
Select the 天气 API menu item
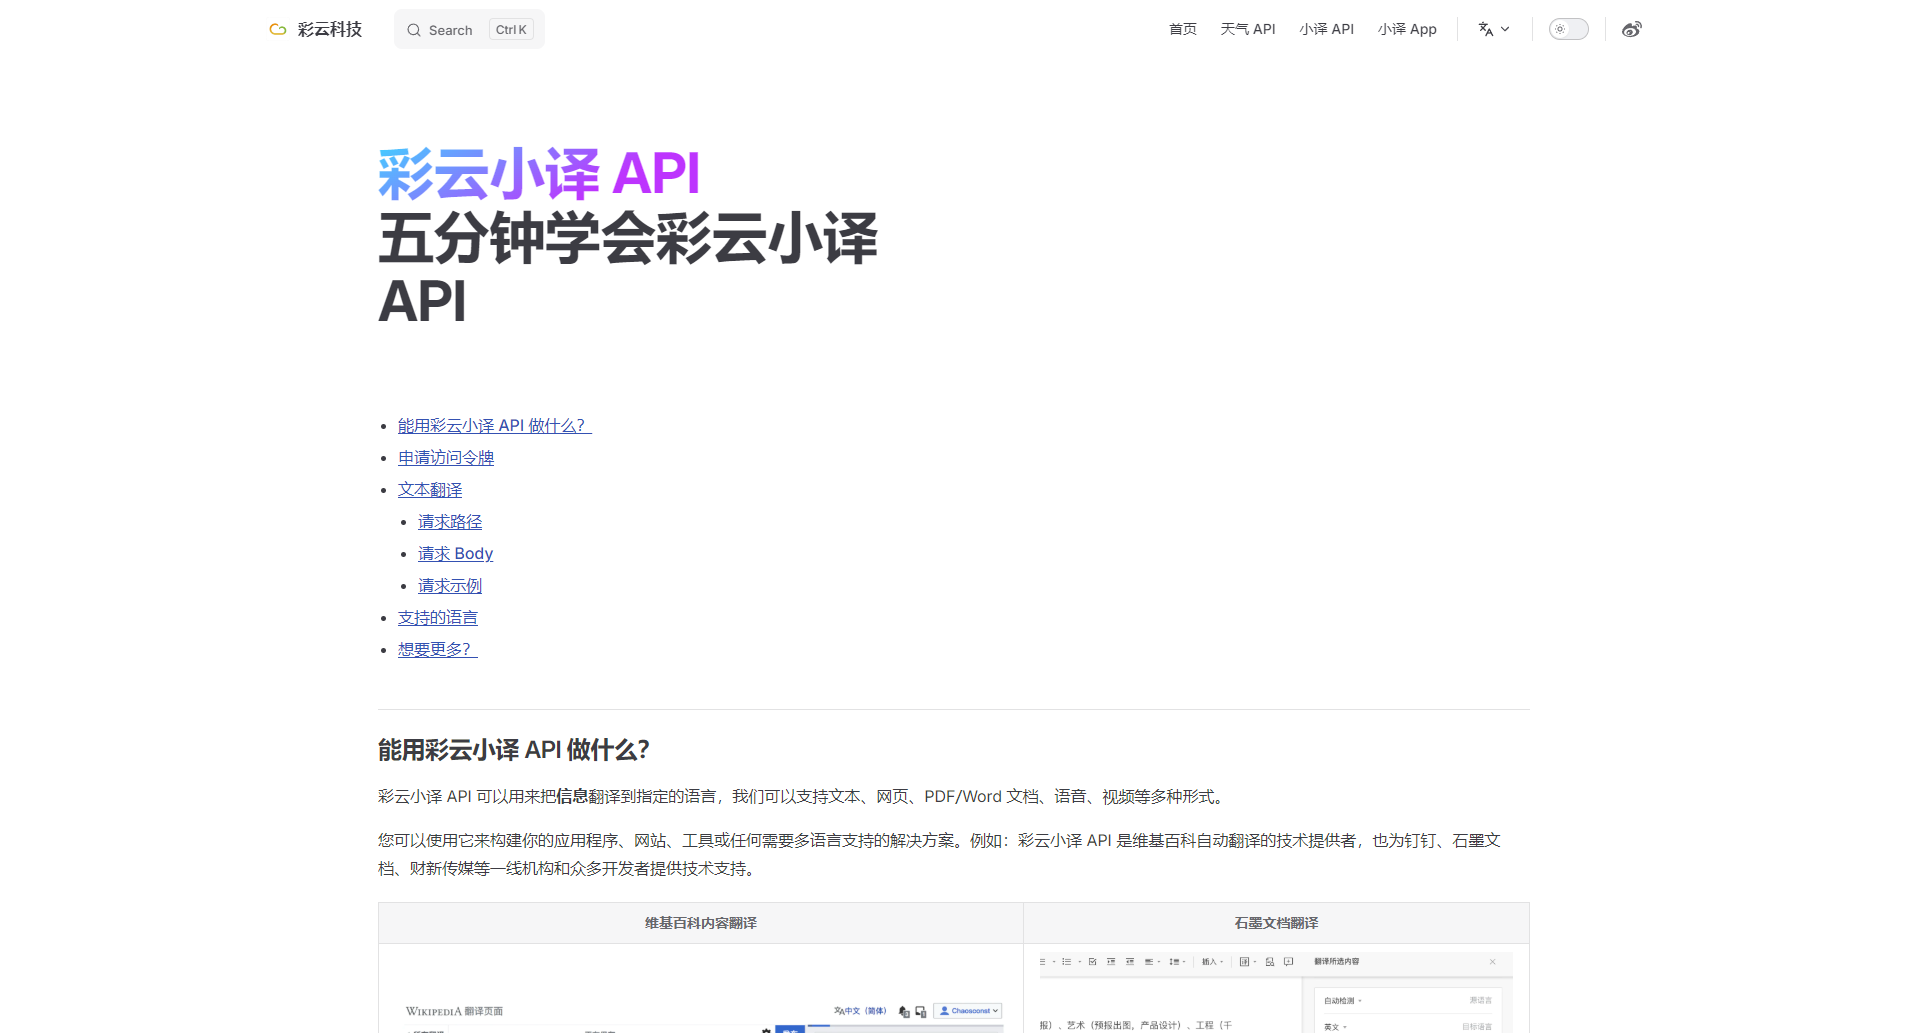click(x=1247, y=29)
